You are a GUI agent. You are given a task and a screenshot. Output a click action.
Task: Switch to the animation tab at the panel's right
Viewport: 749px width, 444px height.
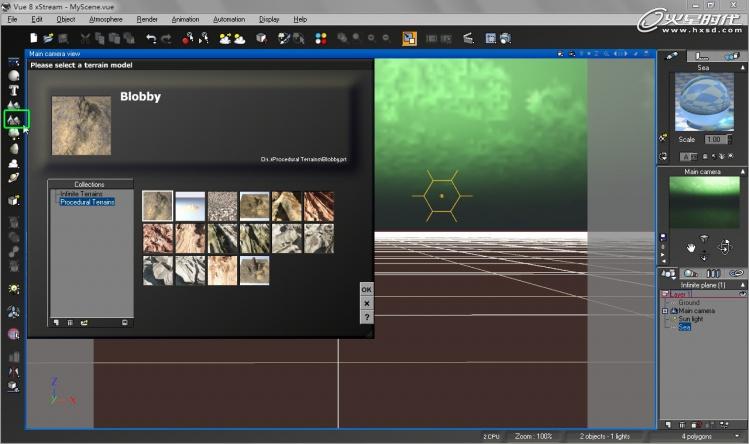pyautogui.click(x=732, y=56)
